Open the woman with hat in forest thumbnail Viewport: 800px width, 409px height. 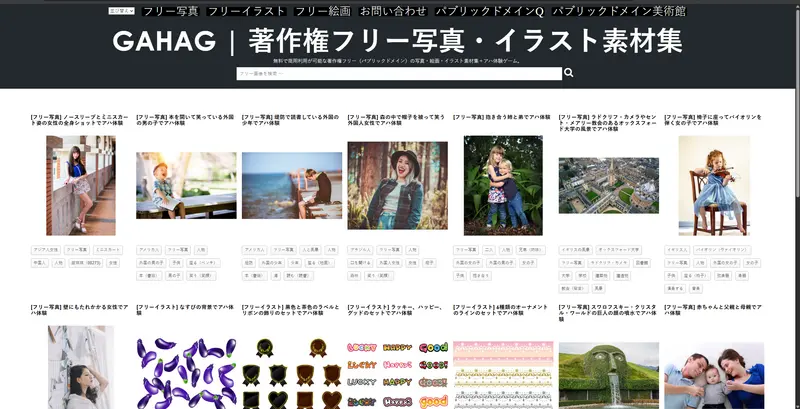[x=397, y=185]
